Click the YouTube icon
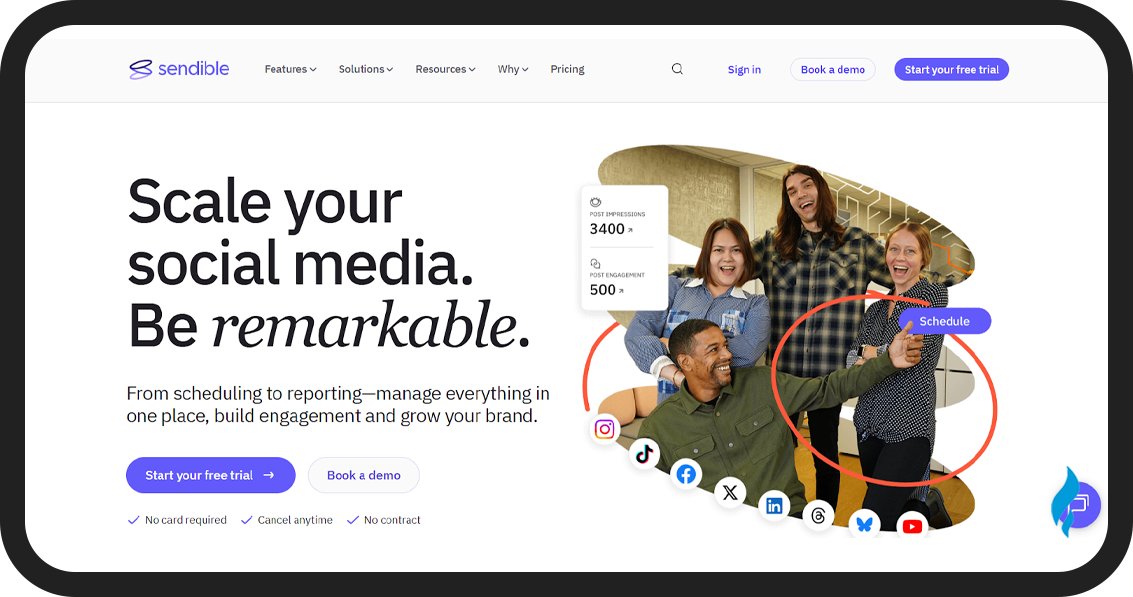Image resolution: width=1133 pixels, height=597 pixels. (x=912, y=524)
